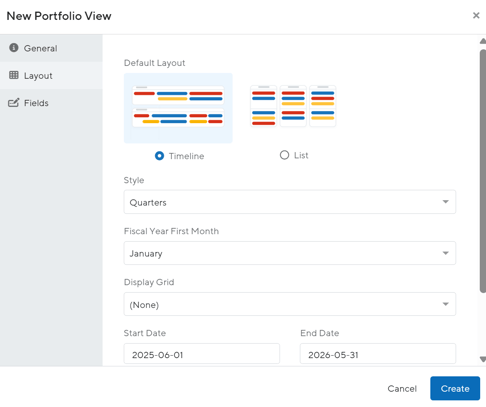
Task: Open the Display Grid dropdown
Action: pos(290,304)
